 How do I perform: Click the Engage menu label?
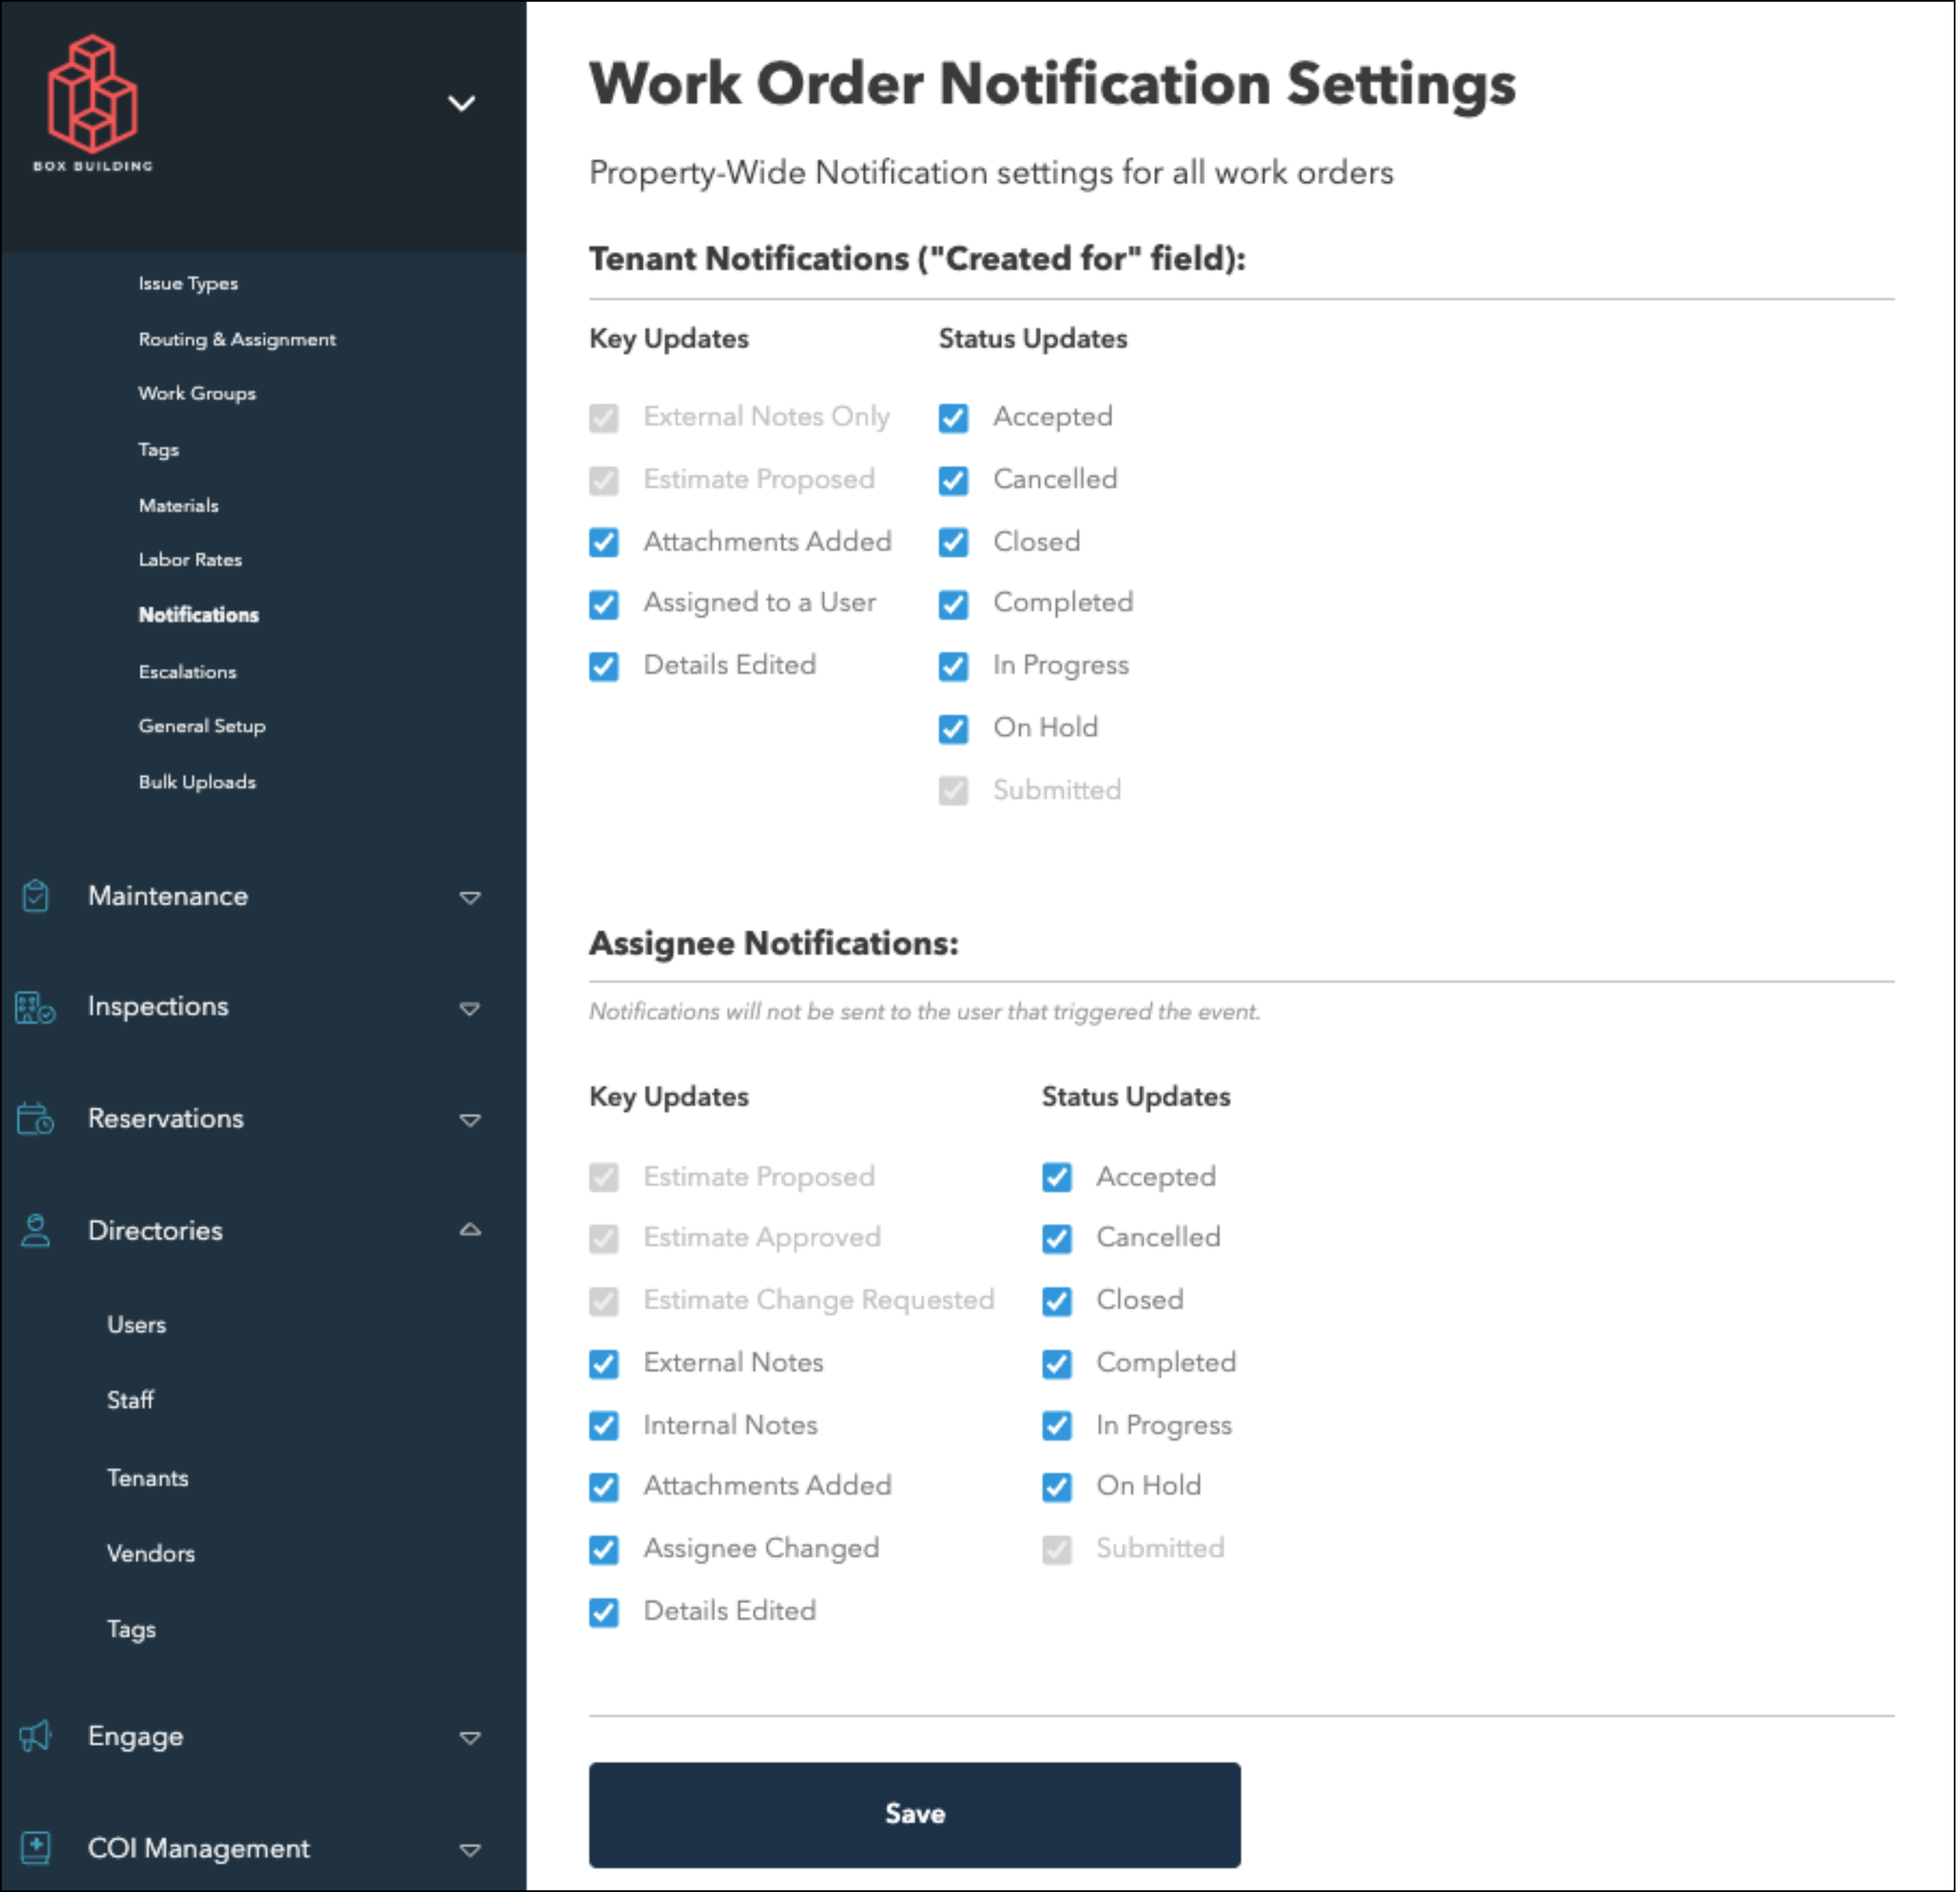[136, 1737]
